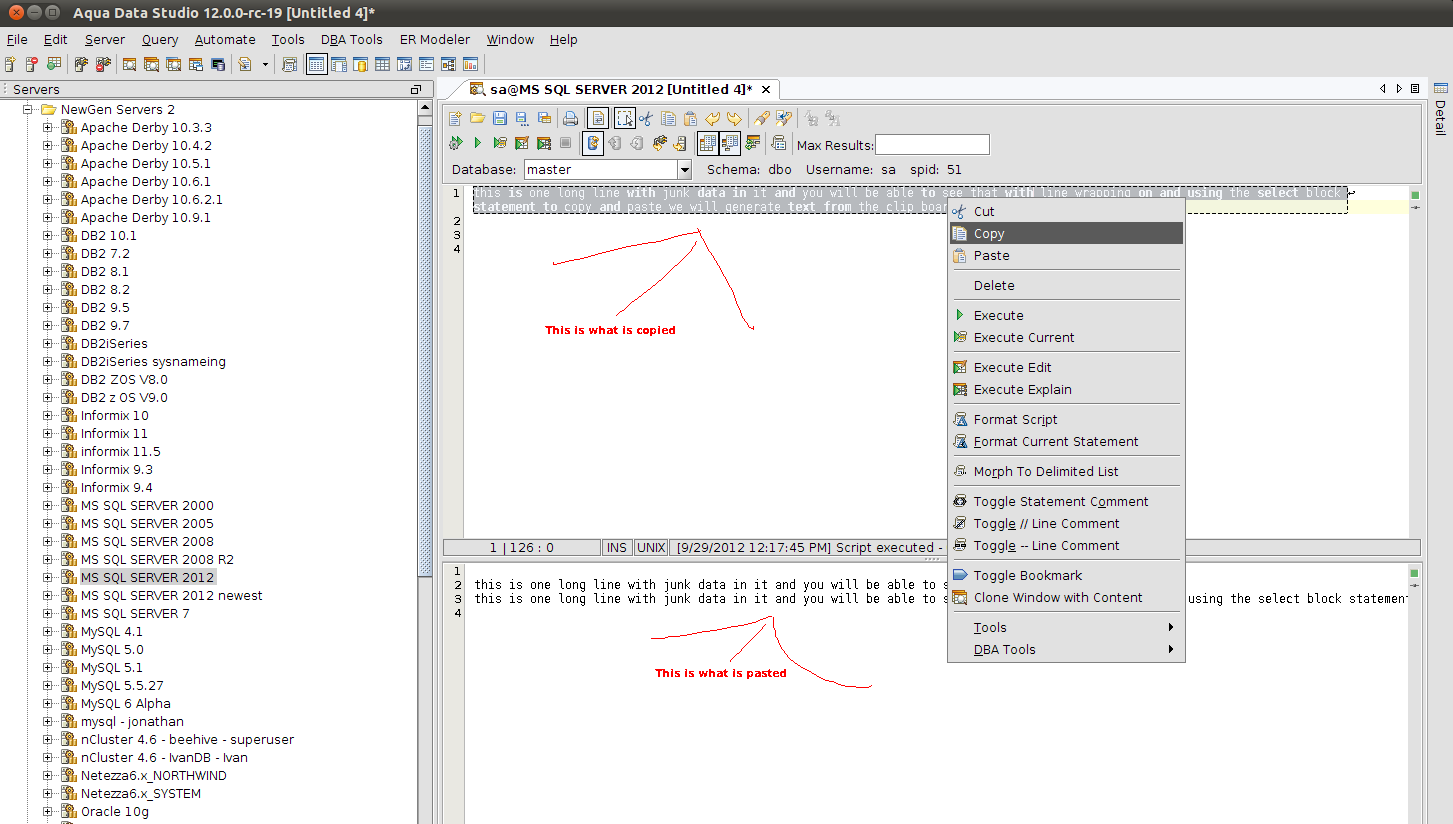Click the server disconnect plug icon
Image resolution: width=1453 pixels, height=824 pixels.
[x=102, y=65]
